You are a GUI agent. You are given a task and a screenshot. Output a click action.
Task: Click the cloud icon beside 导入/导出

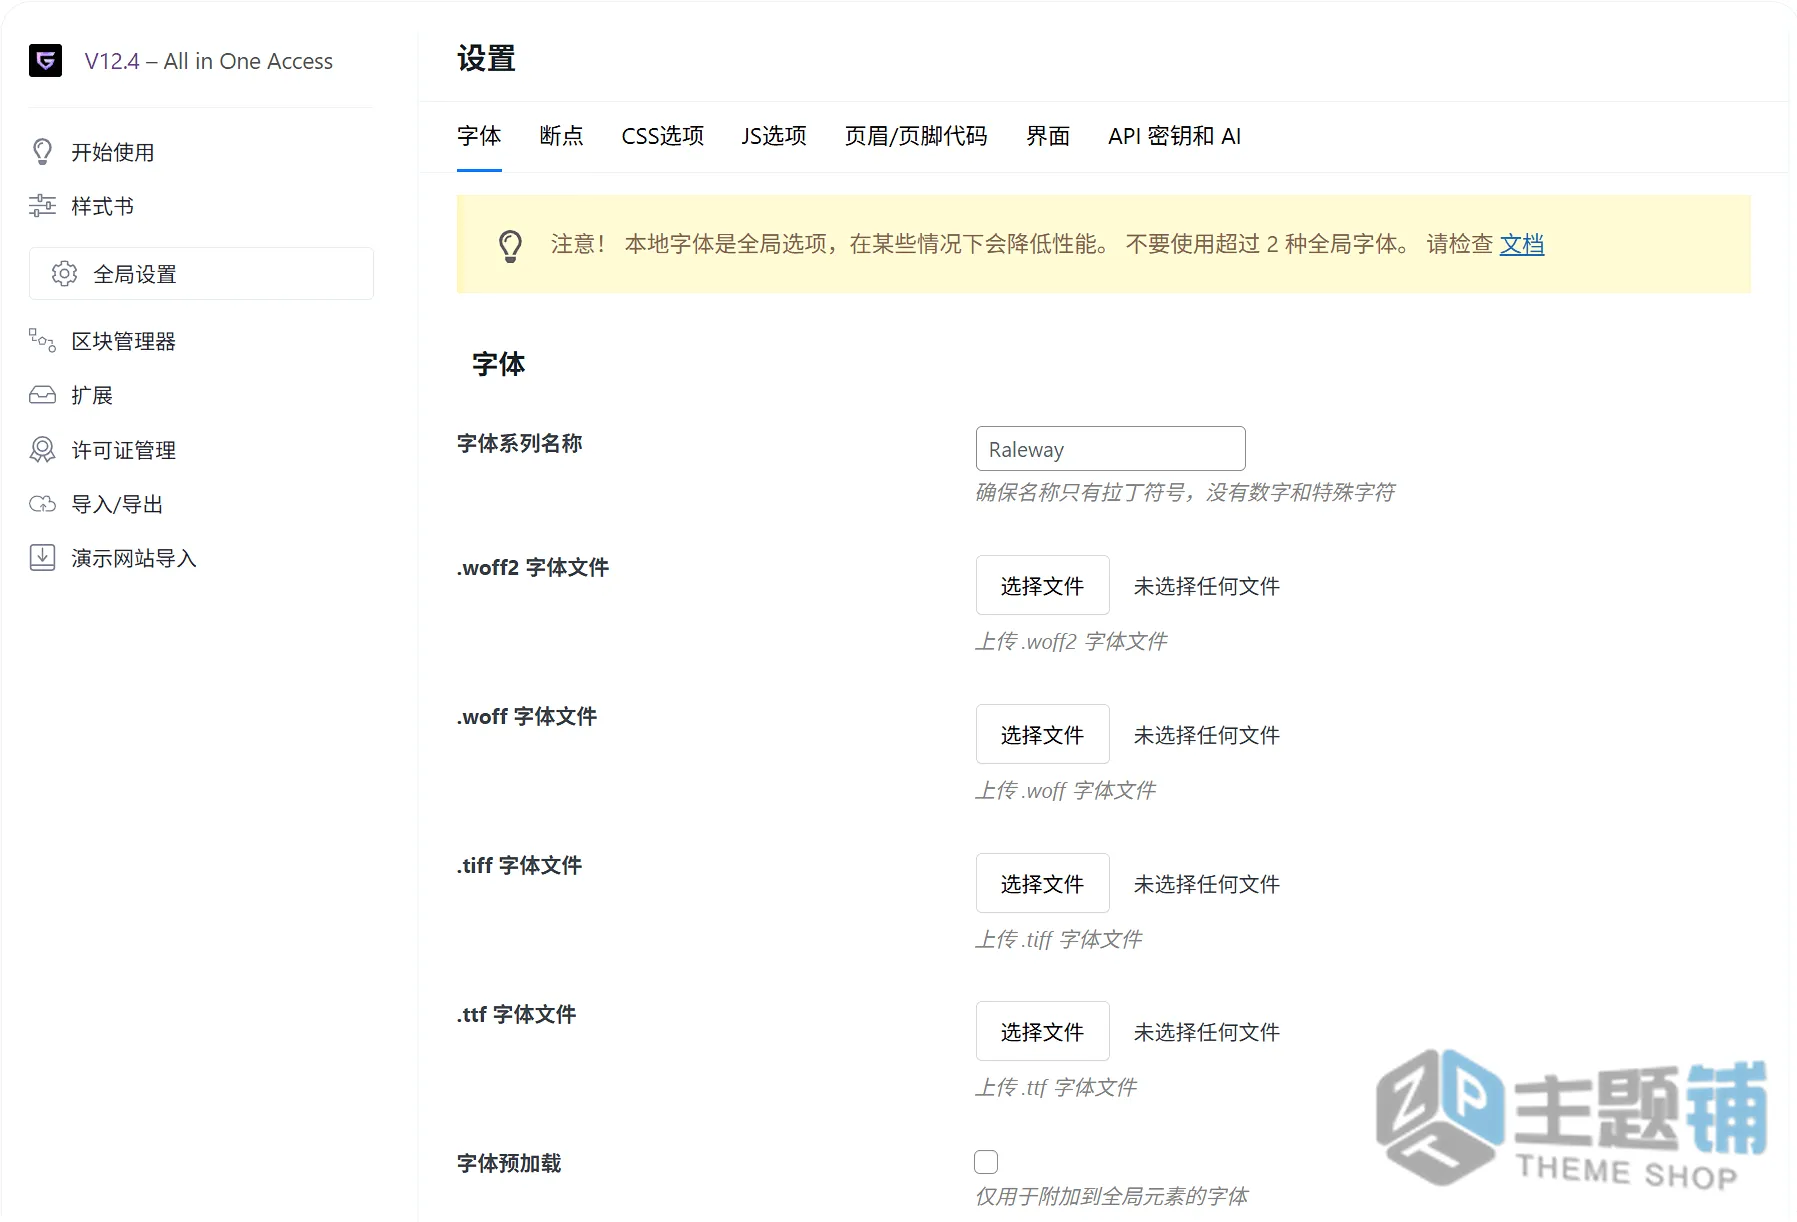click(42, 504)
